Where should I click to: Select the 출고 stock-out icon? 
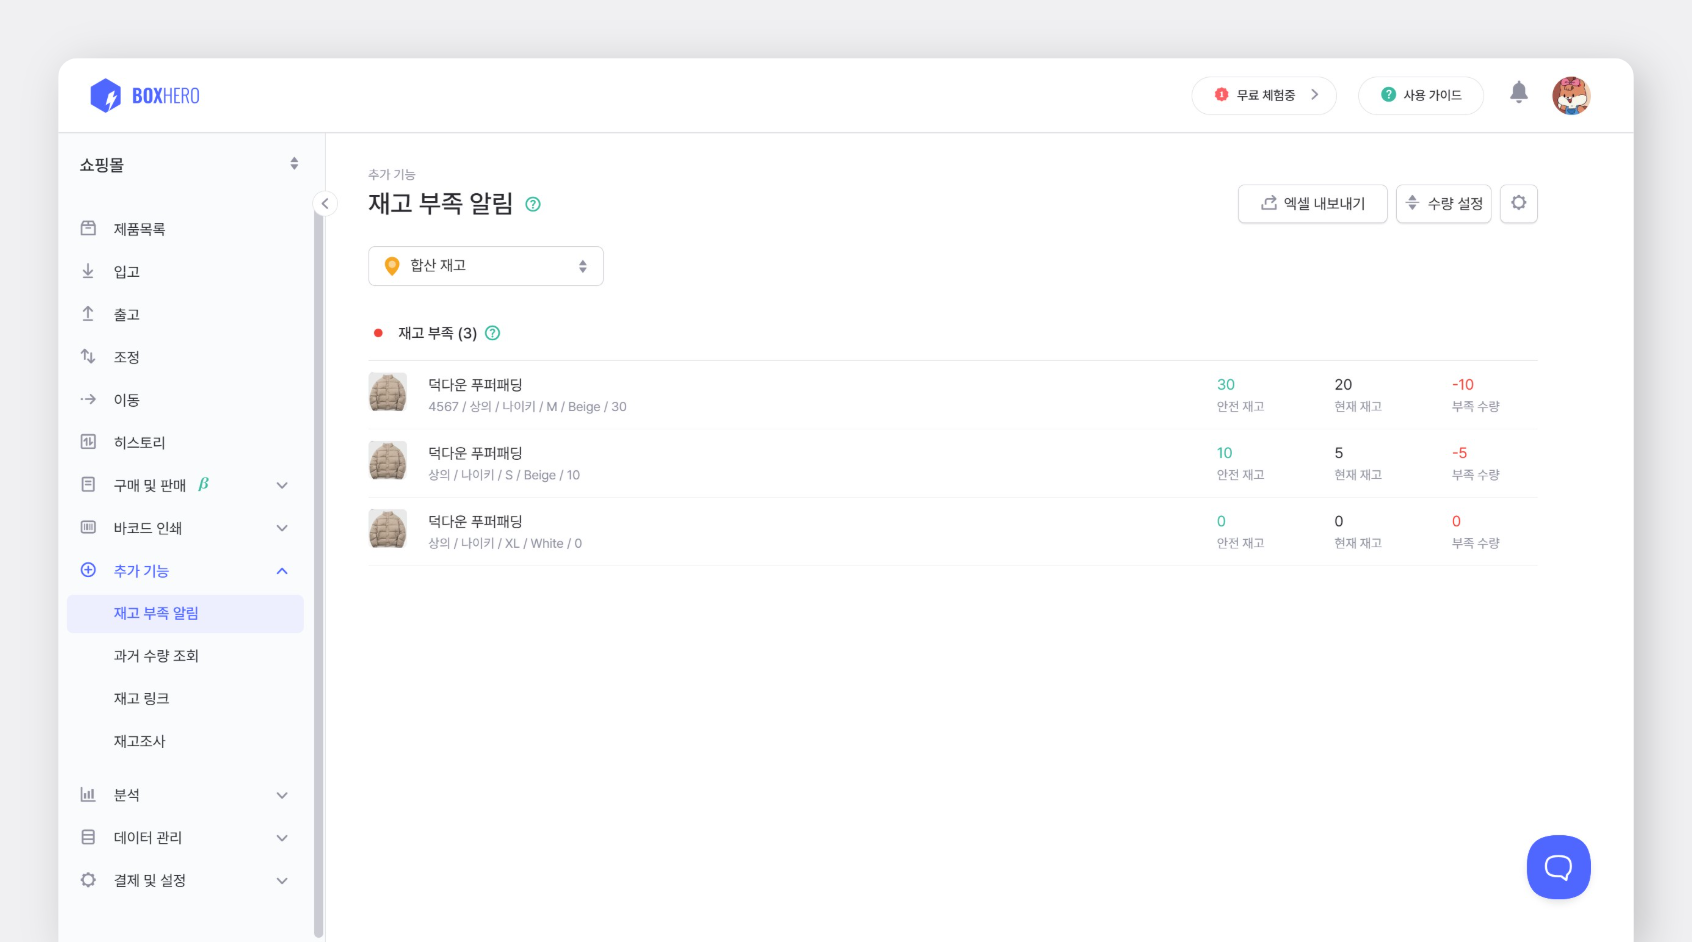[x=88, y=314]
